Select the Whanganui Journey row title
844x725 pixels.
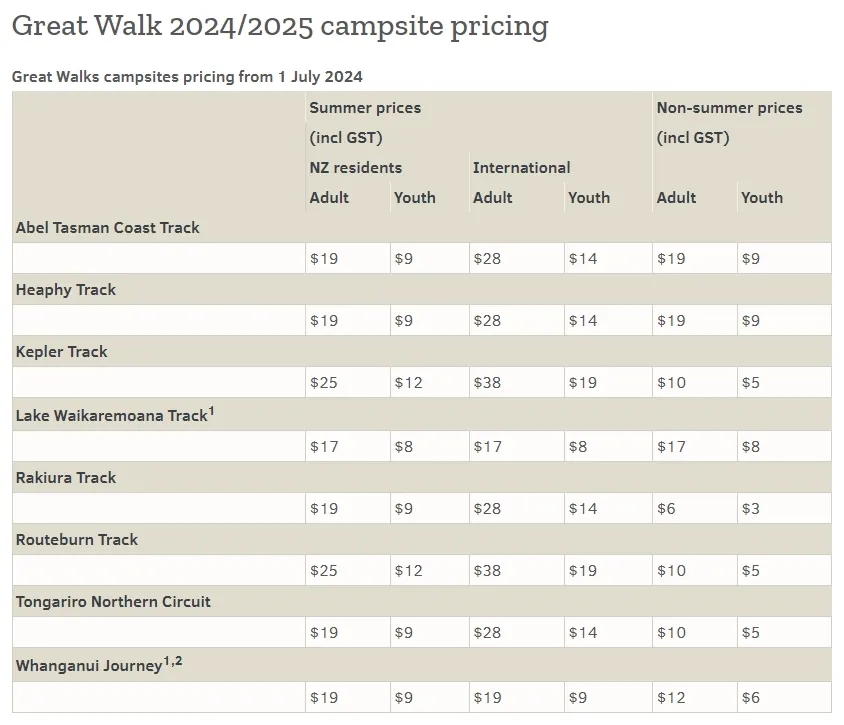[x=88, y=665]
